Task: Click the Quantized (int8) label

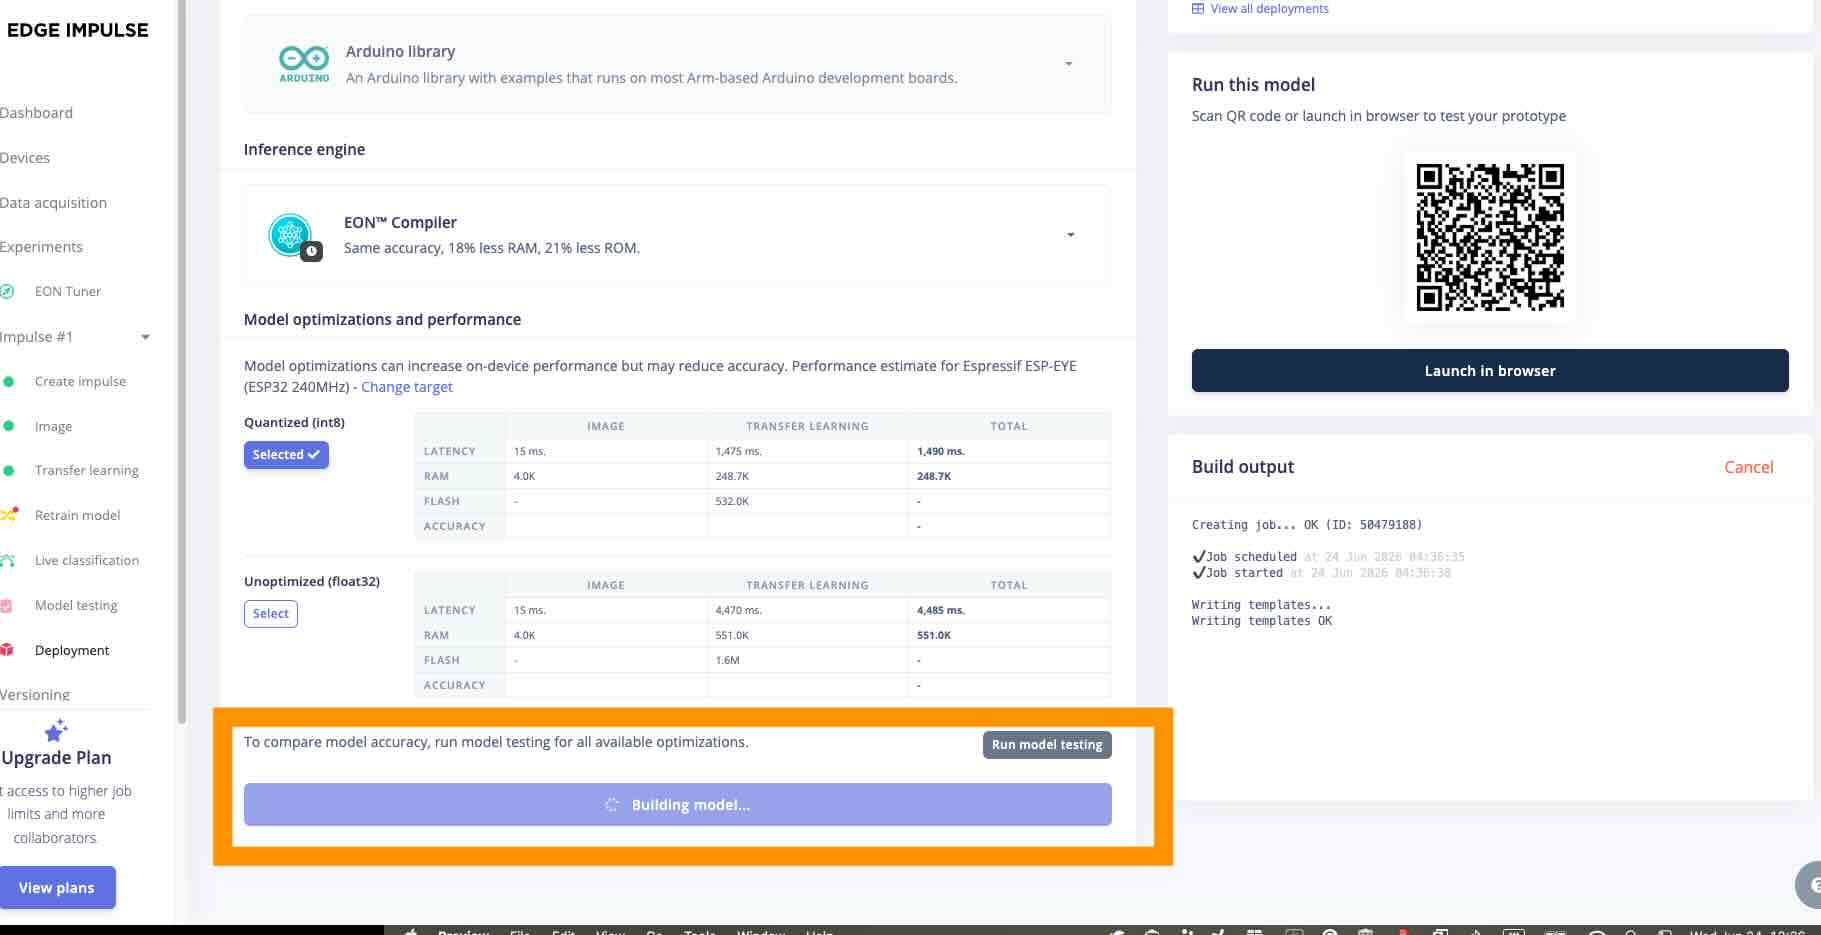Action: click(x=294, y=423)
